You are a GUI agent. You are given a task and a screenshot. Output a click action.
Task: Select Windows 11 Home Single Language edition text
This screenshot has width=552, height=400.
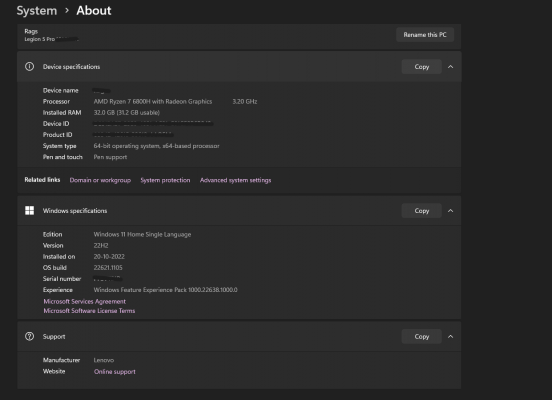[x=142, y=234]
